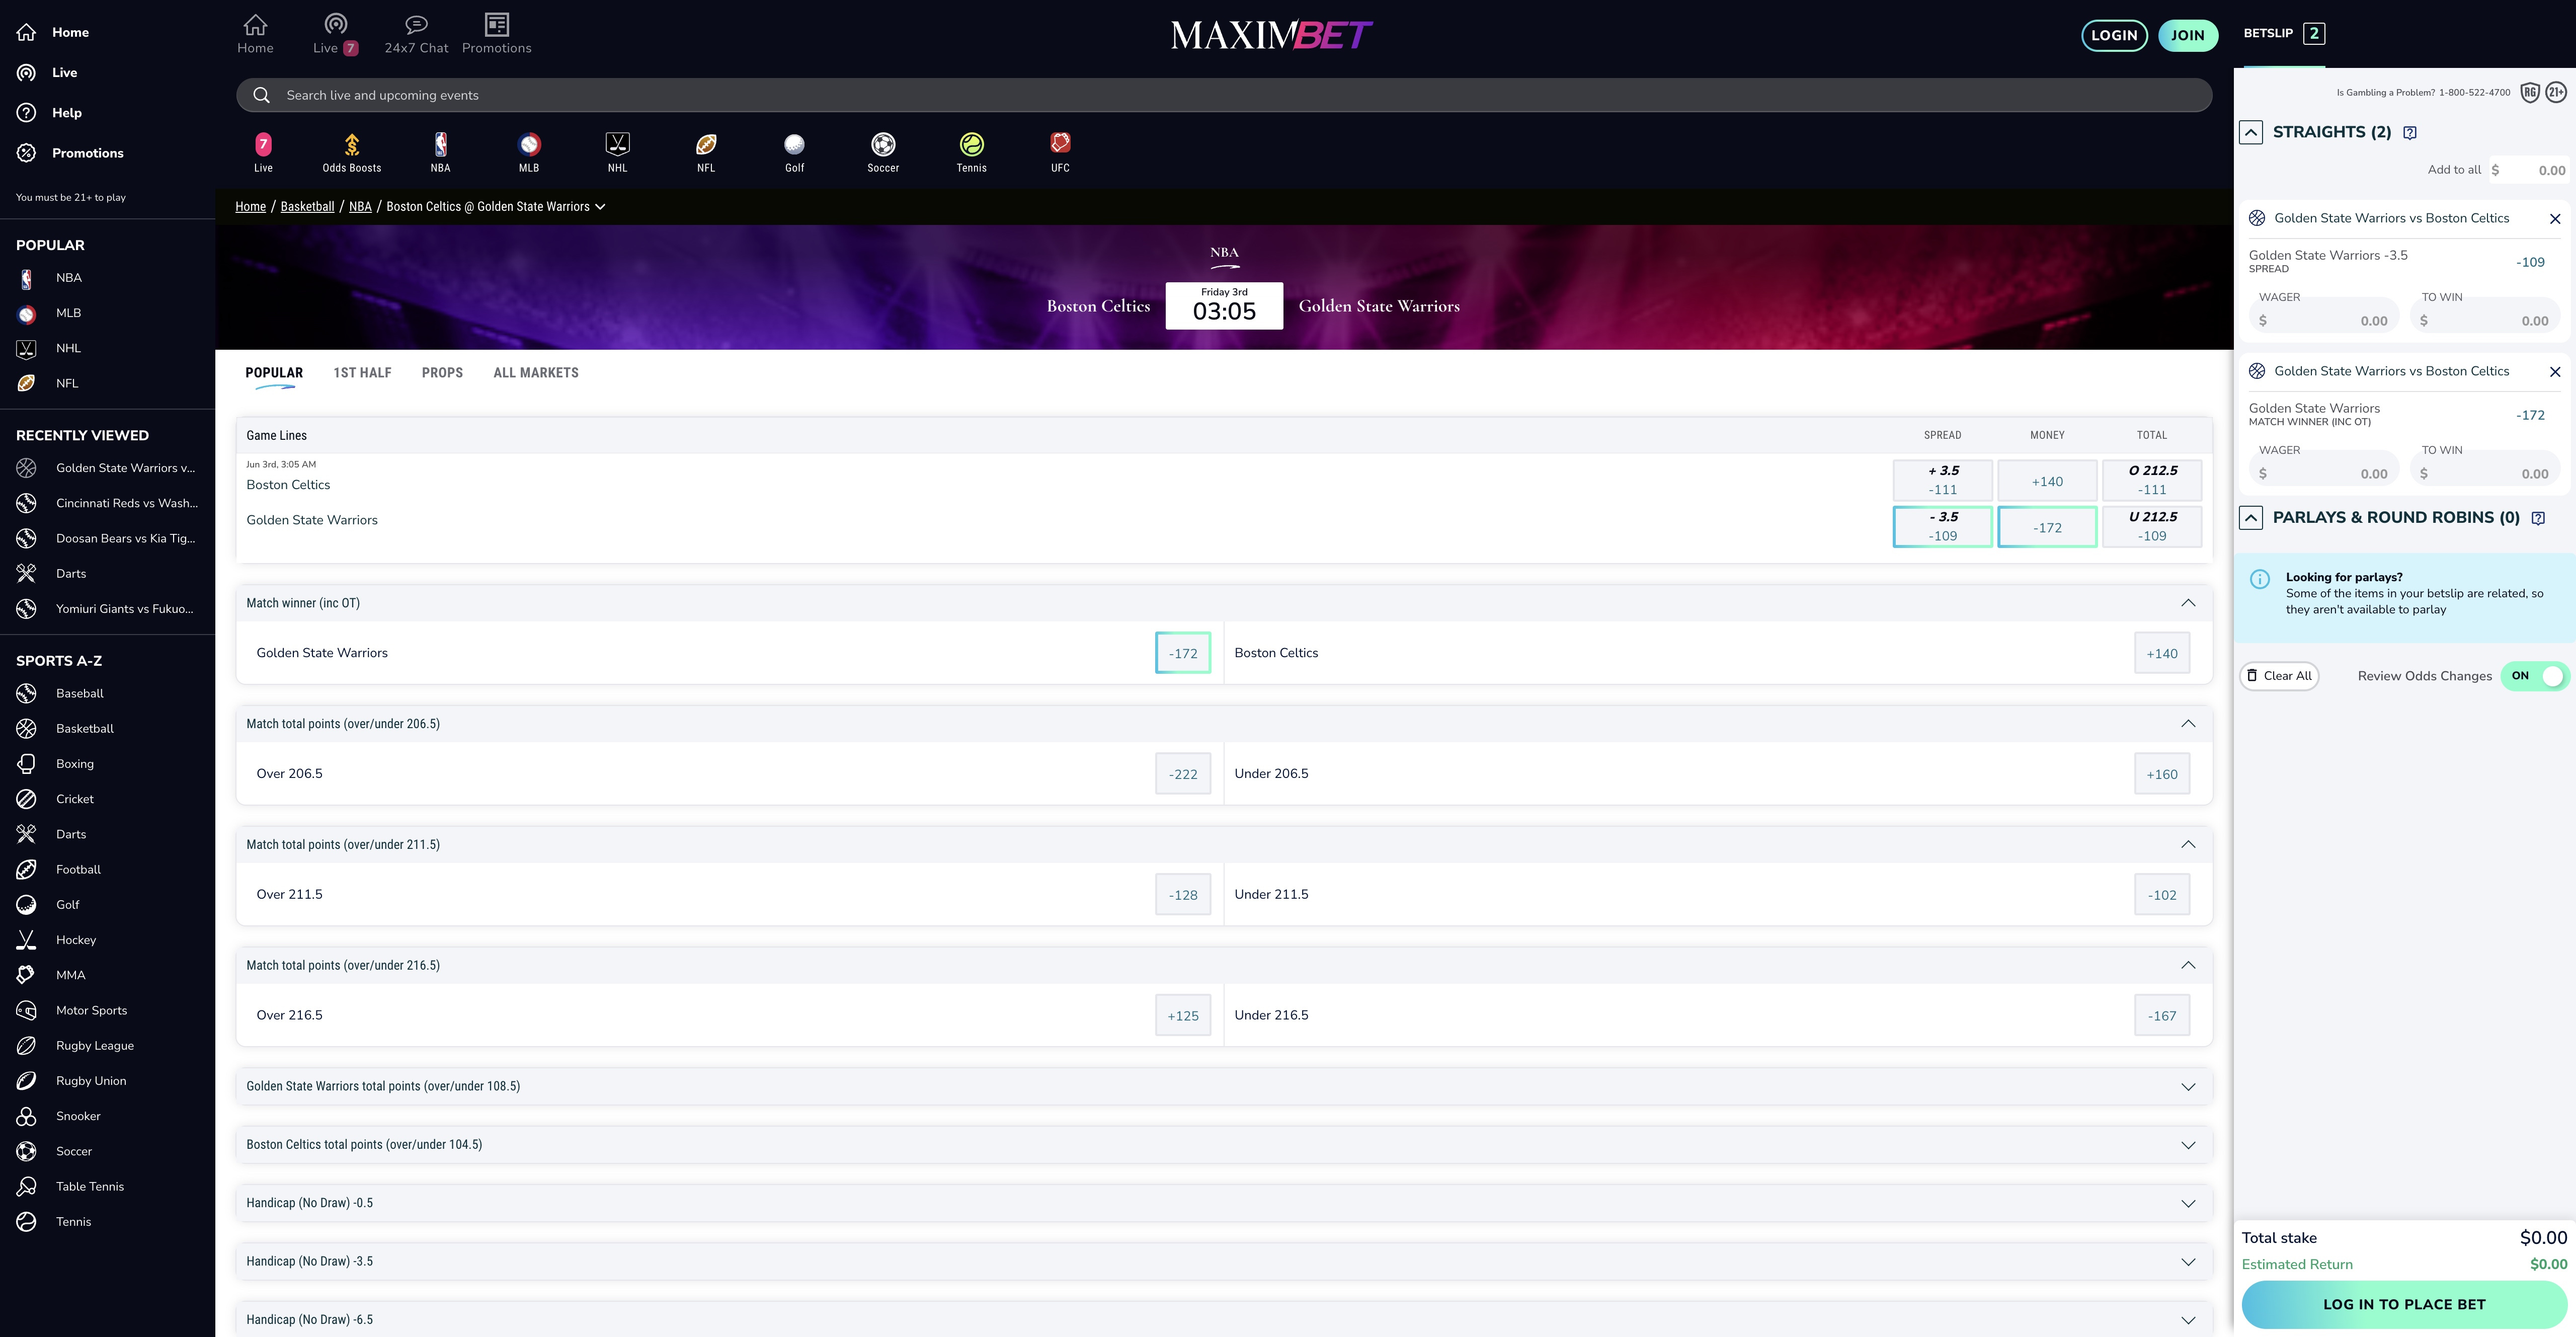Screen dimensions: 2576x1337
Task: Click the search live and upcoming events field
Action: click(x=1224, y=95)
